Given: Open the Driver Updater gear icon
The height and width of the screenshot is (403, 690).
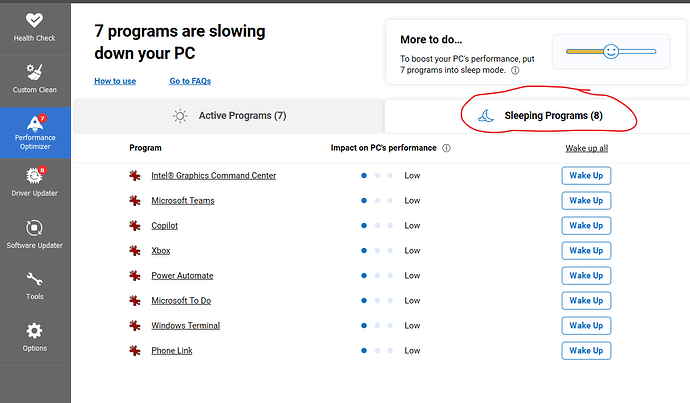Looking at the screenshot, I should 34,176.
